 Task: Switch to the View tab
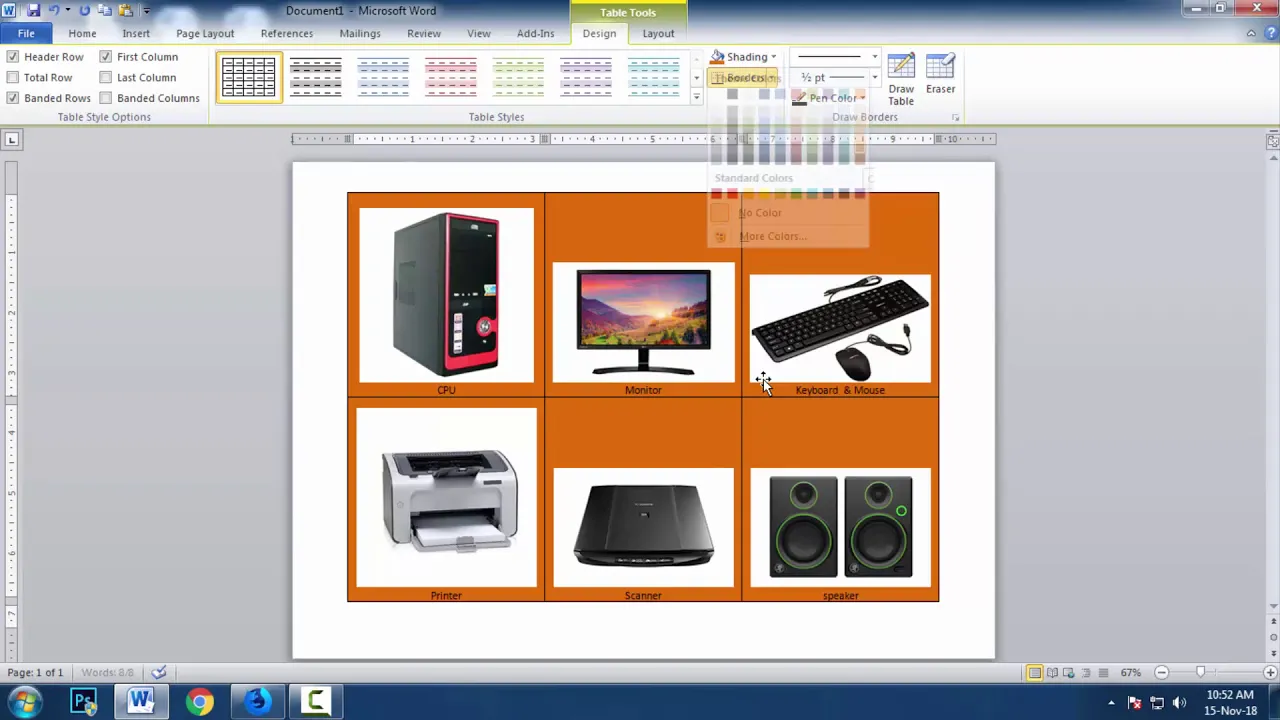coord(479,33)
